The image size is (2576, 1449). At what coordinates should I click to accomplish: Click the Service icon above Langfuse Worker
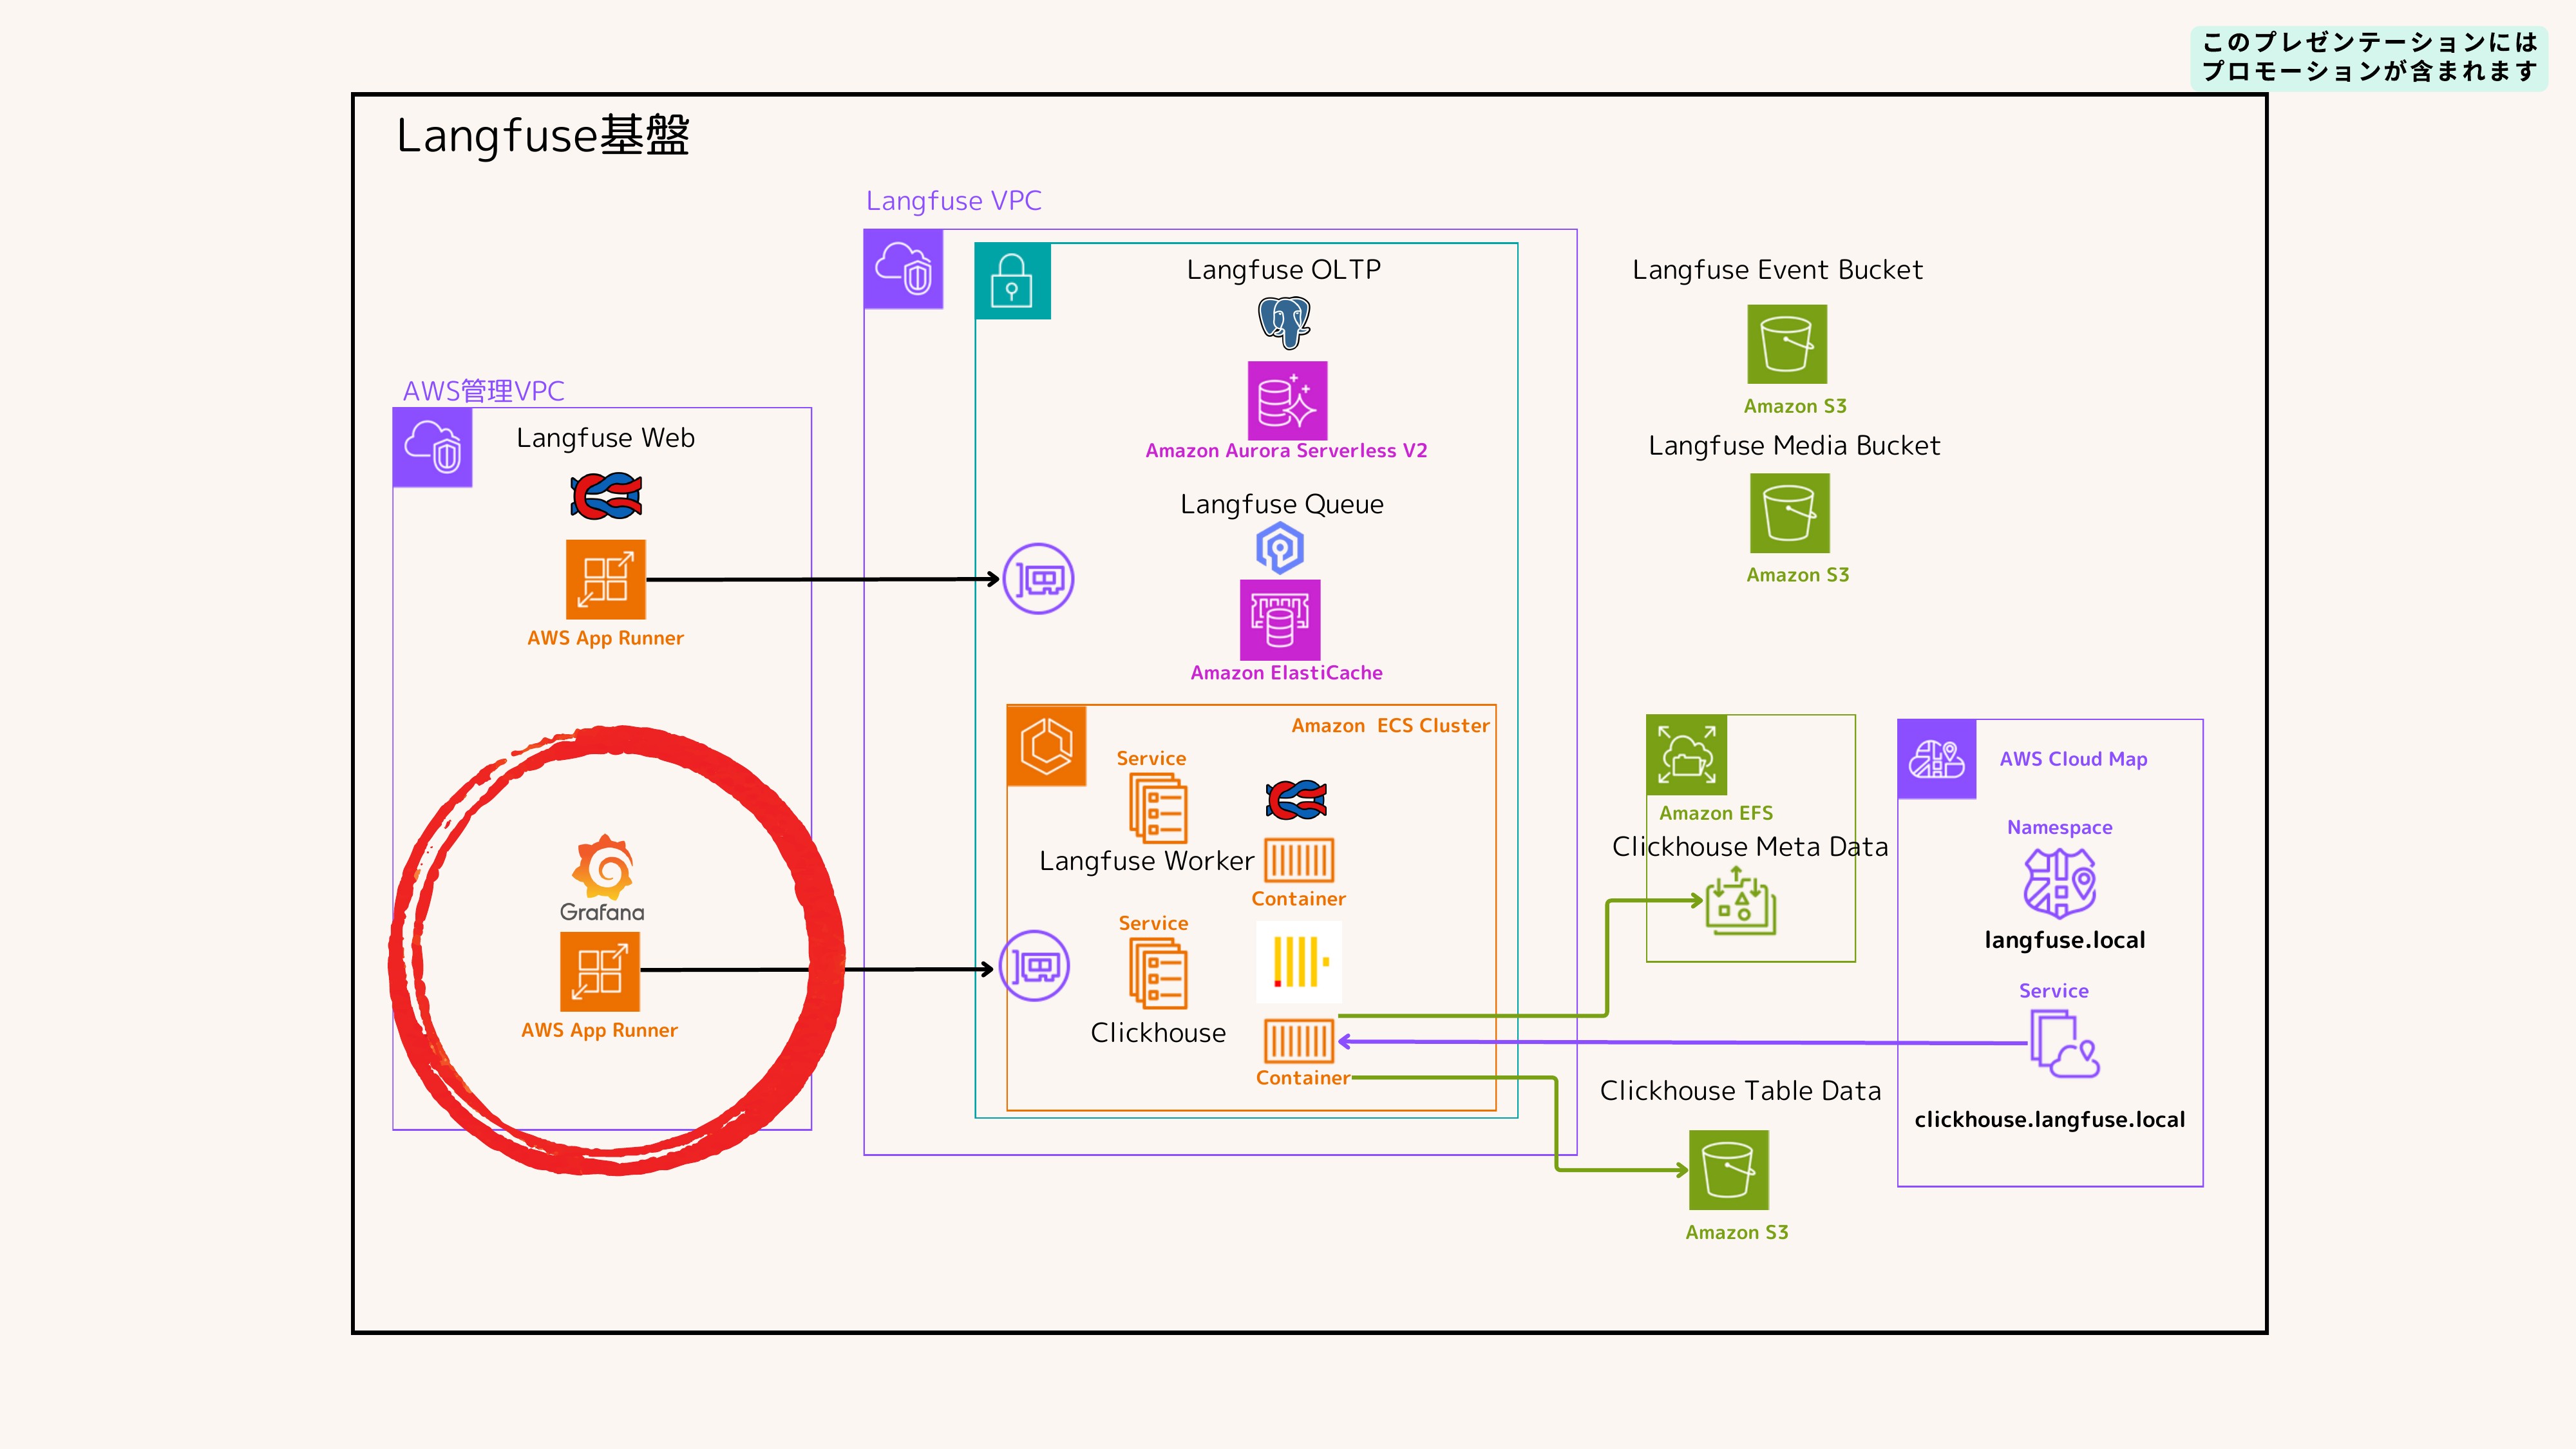tap(1158, 808)
